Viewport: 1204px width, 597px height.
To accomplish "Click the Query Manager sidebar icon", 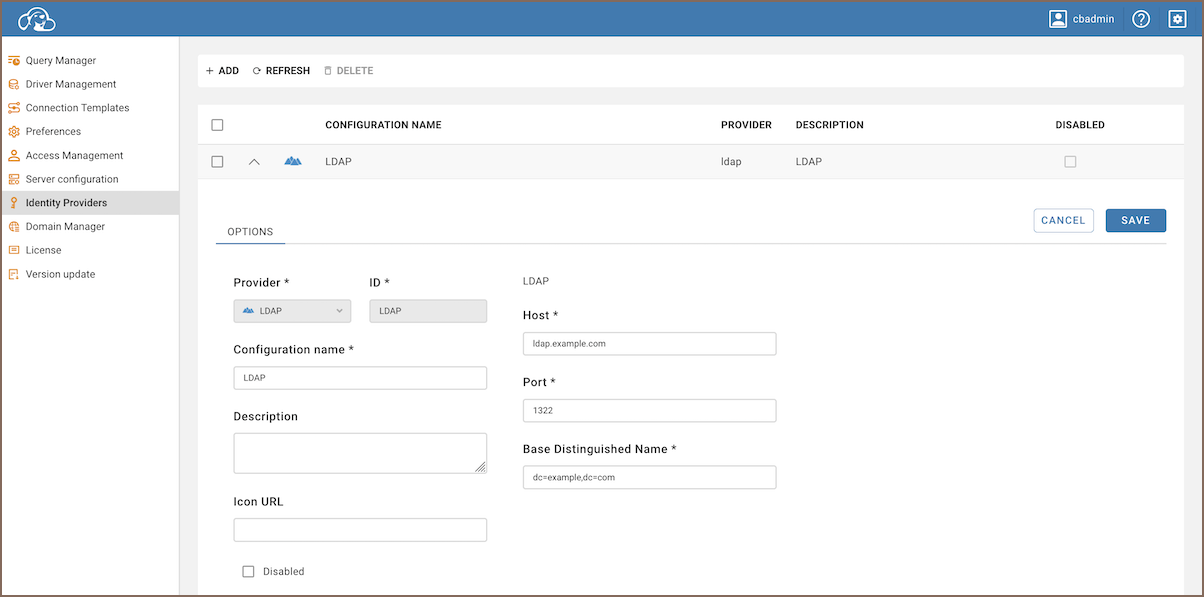I will tap(14, 61).
